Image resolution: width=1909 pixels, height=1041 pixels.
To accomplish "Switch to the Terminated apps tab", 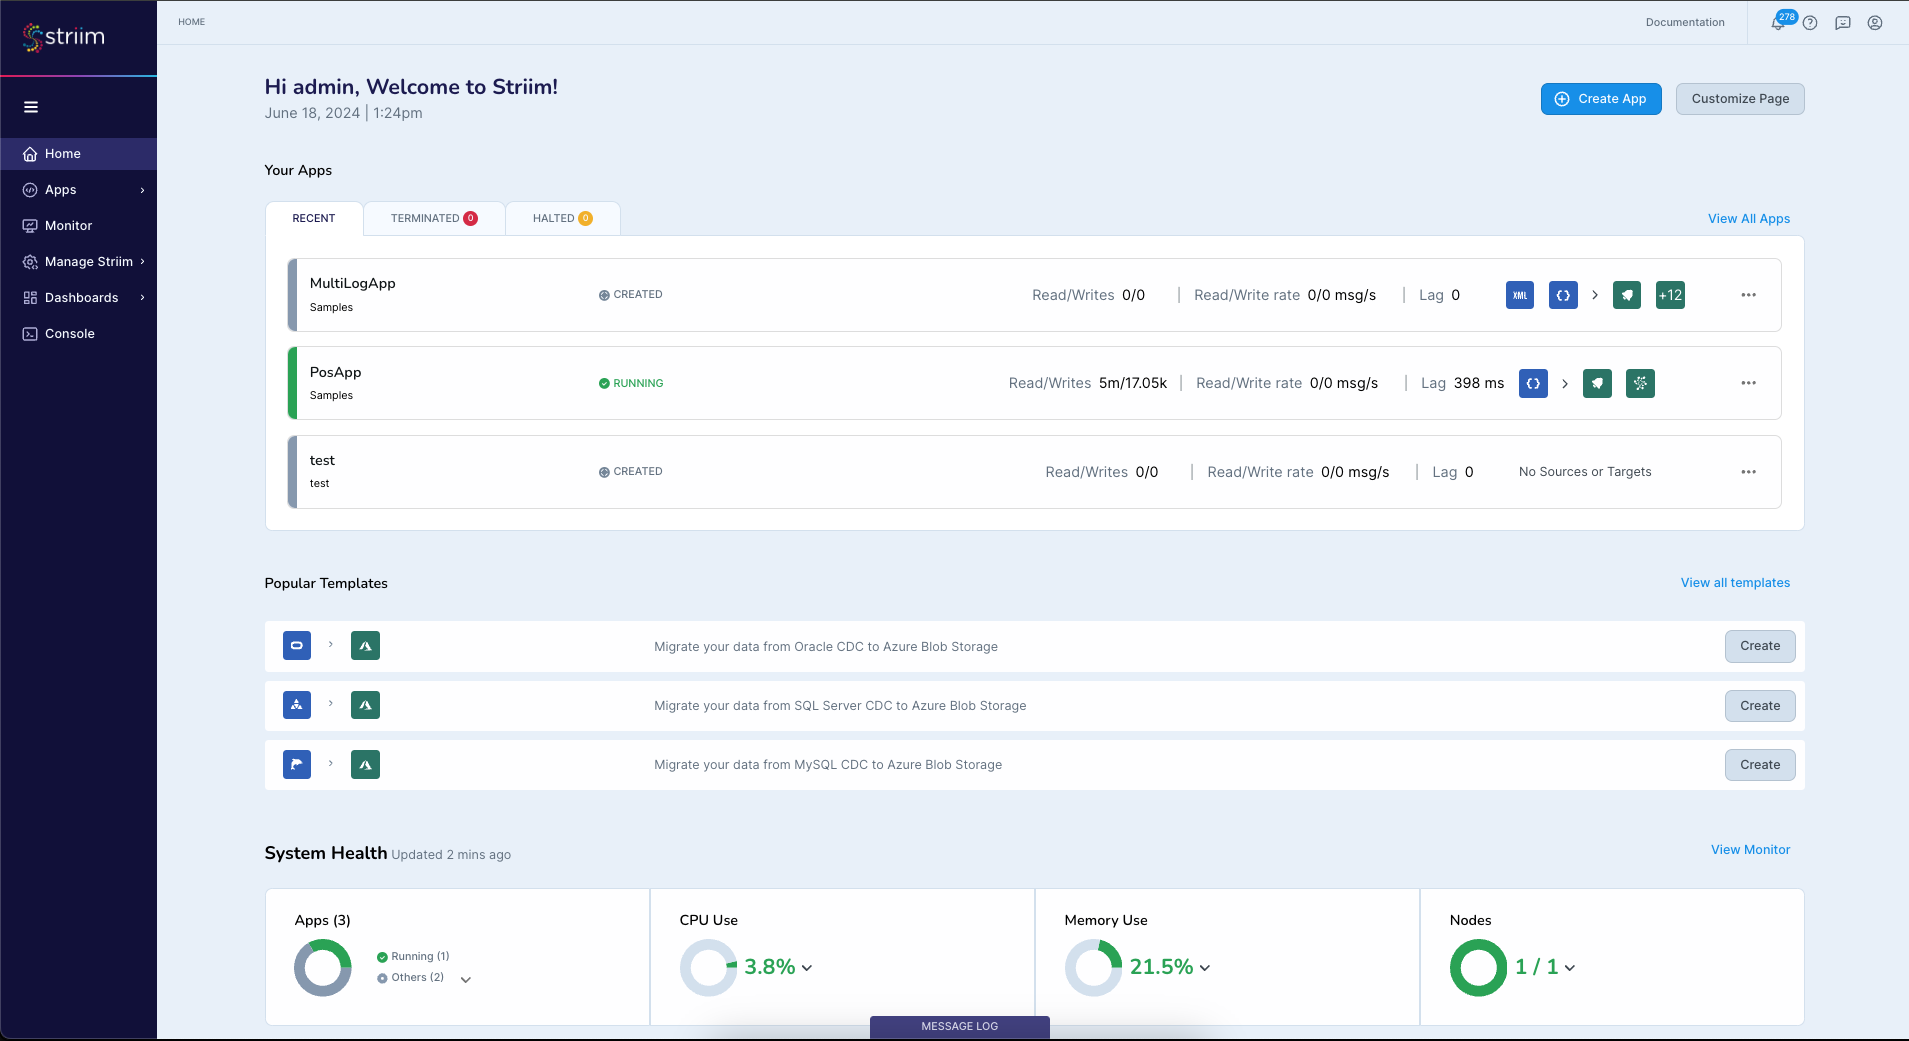I will 433,218.
